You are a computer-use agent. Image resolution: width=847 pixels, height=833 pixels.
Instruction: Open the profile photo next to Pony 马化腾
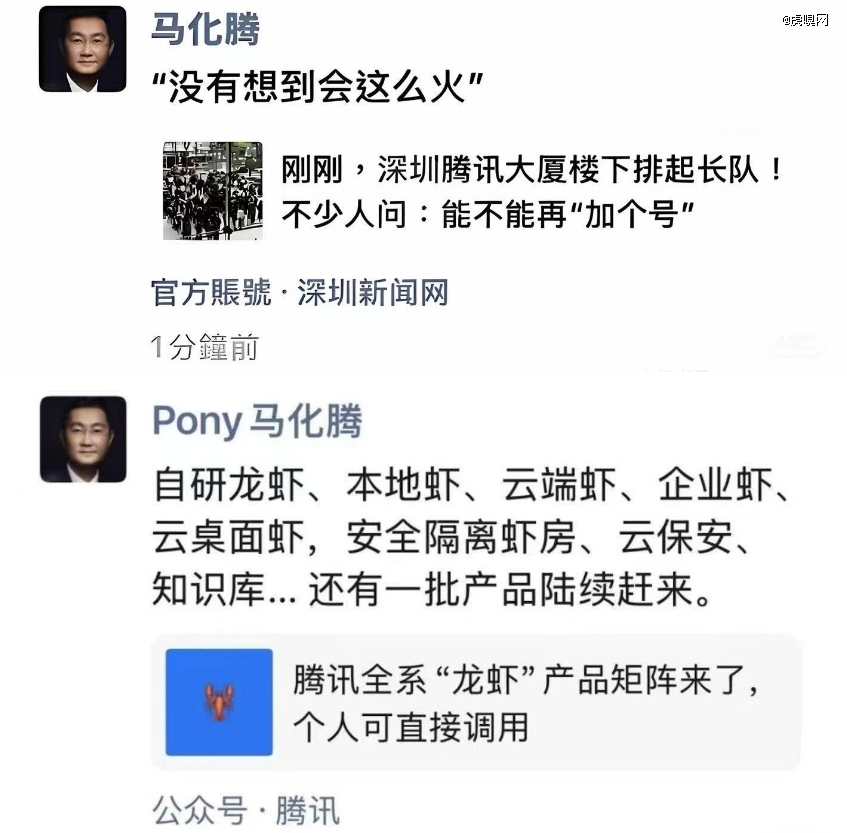tap(83, 439)
